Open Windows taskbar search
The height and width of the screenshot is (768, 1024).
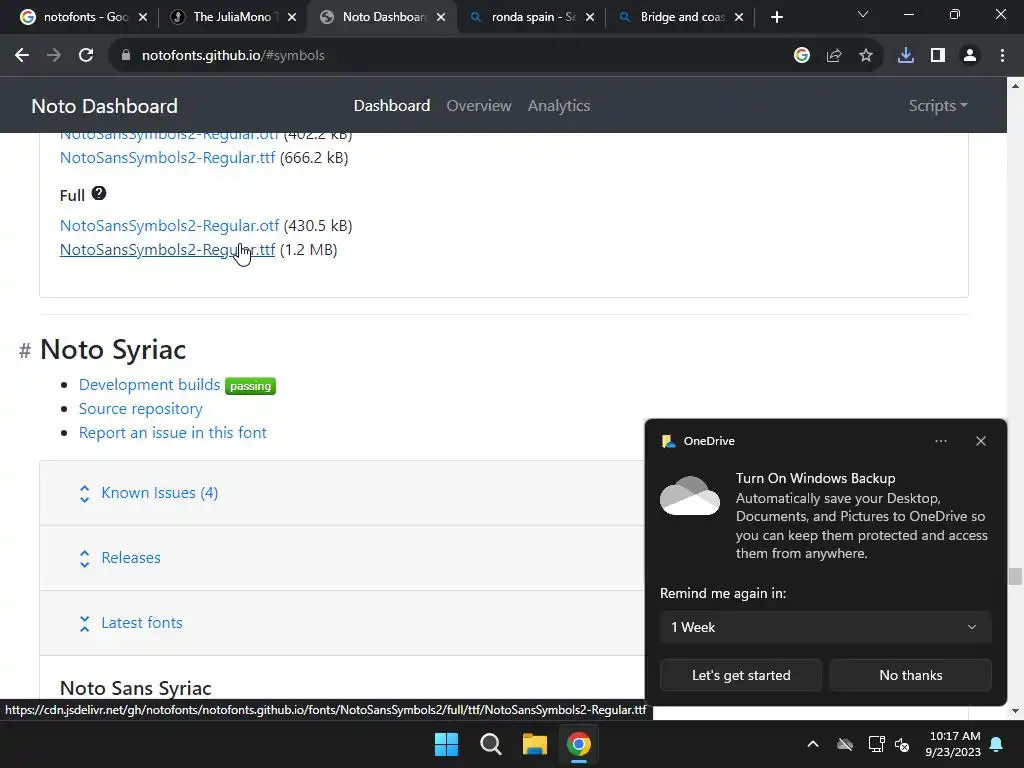tap(490, 744)
